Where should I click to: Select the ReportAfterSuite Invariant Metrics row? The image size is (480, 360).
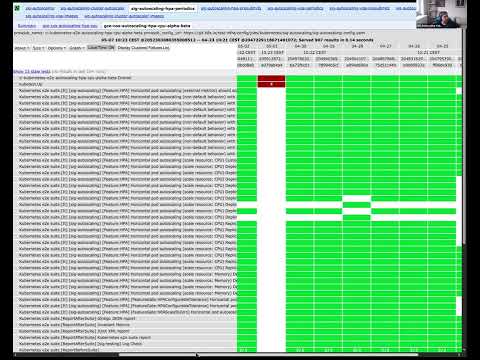[125, 325]
